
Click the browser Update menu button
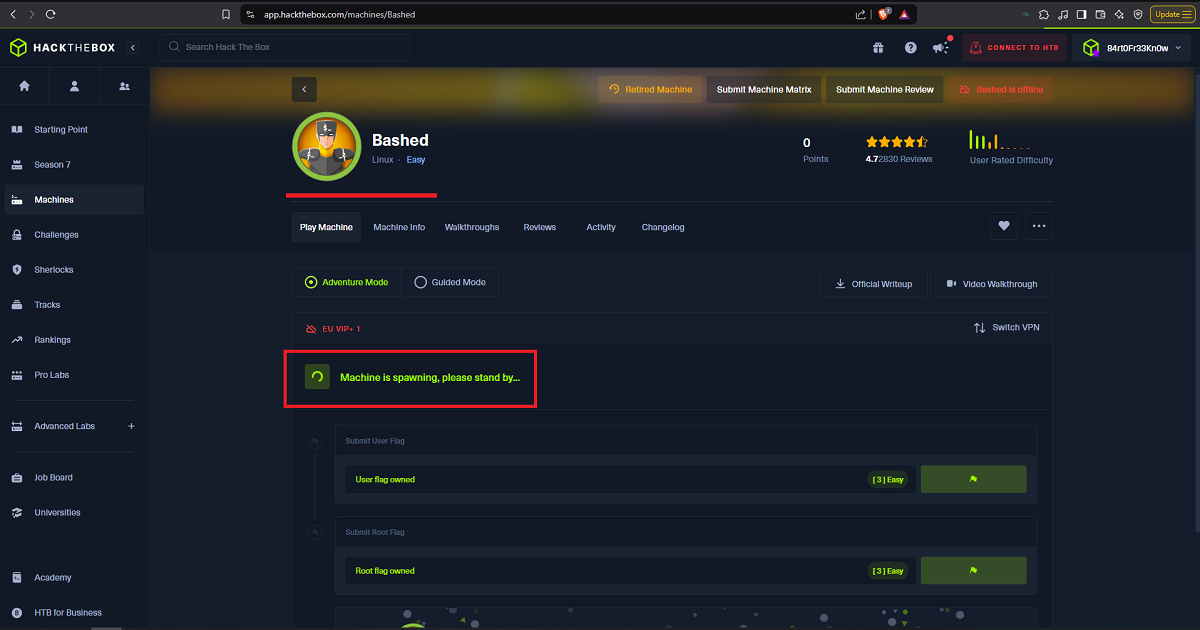click(x=1172, y=14)
